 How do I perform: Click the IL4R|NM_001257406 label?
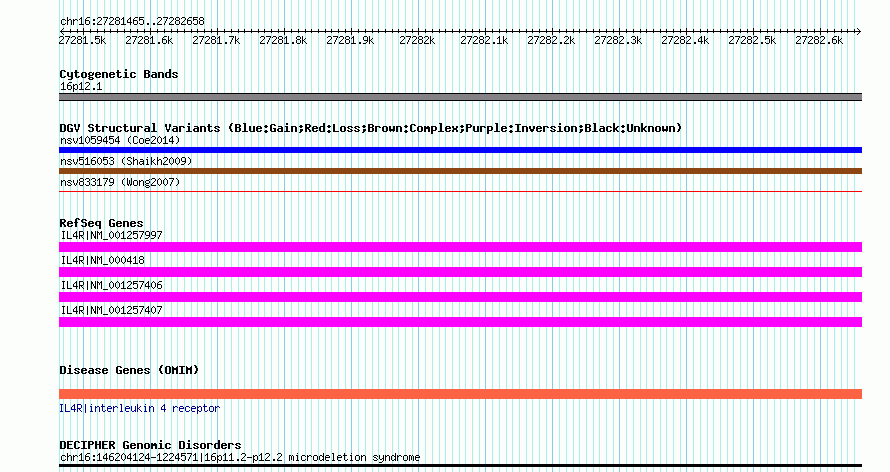tap(111, 285)
